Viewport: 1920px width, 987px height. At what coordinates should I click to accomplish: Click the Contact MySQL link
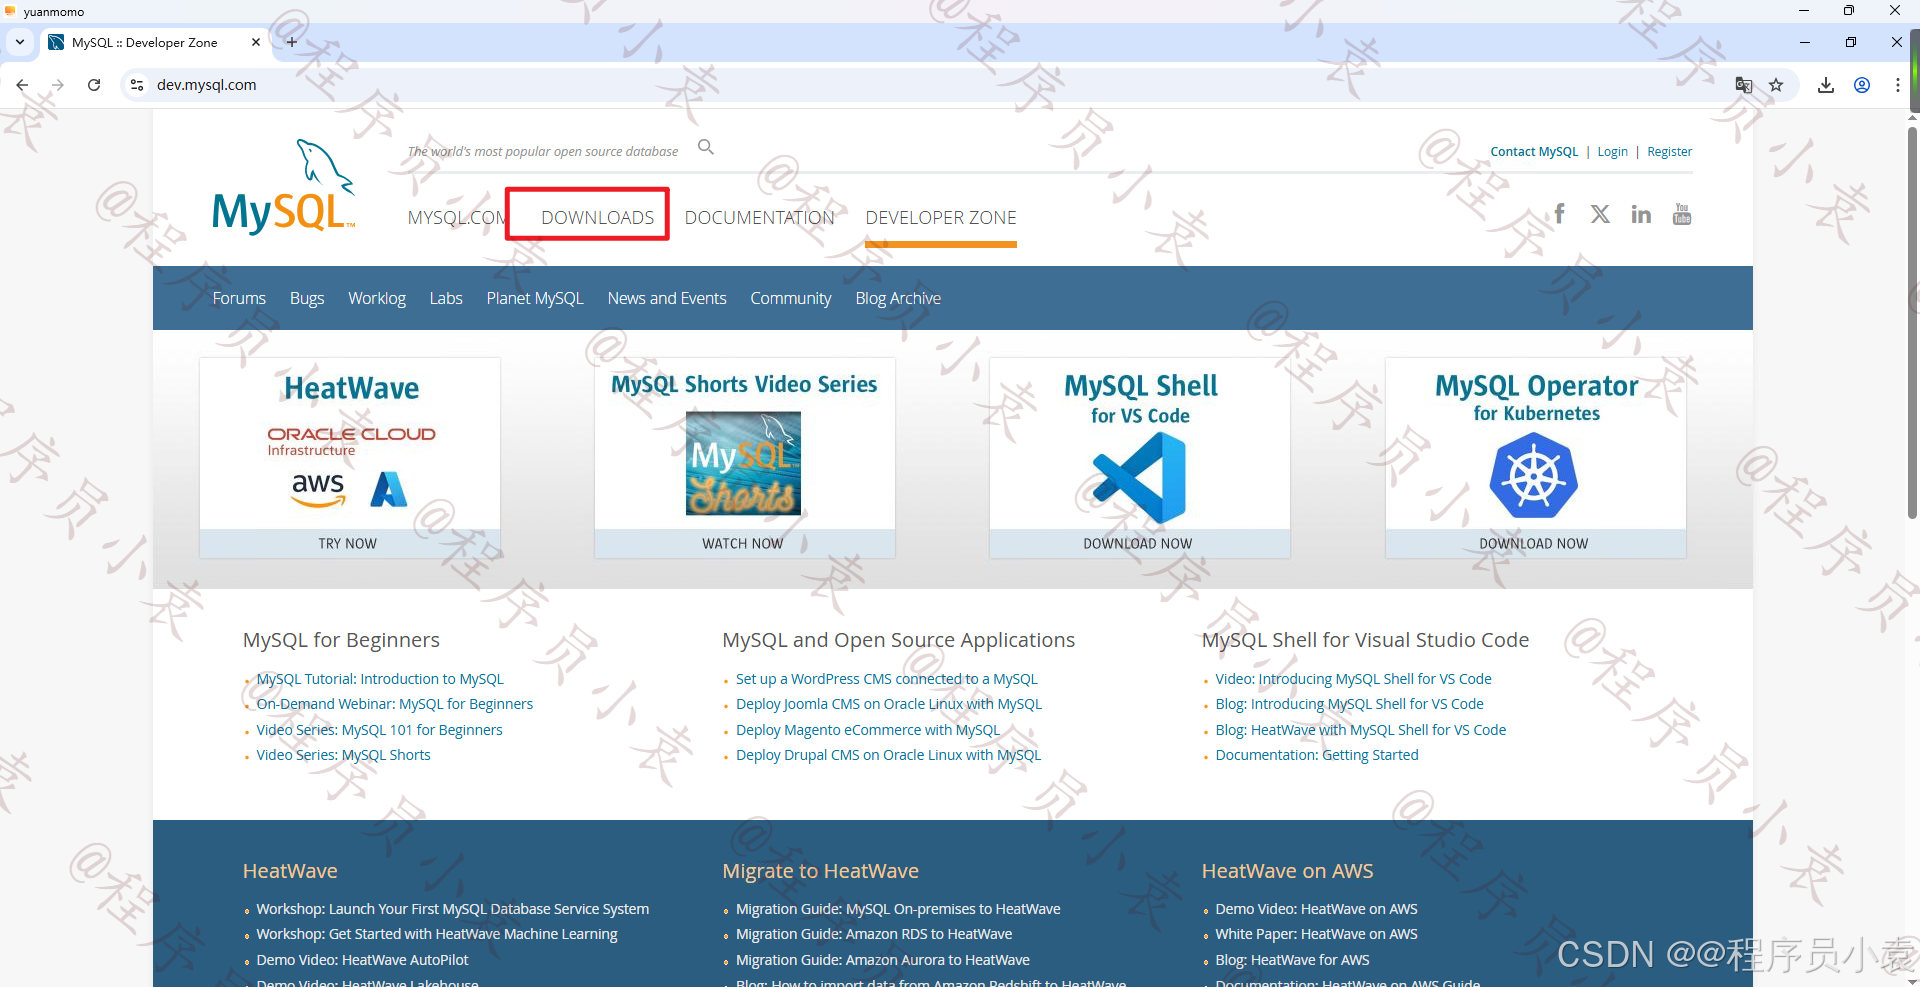(x=1534, y=152)
